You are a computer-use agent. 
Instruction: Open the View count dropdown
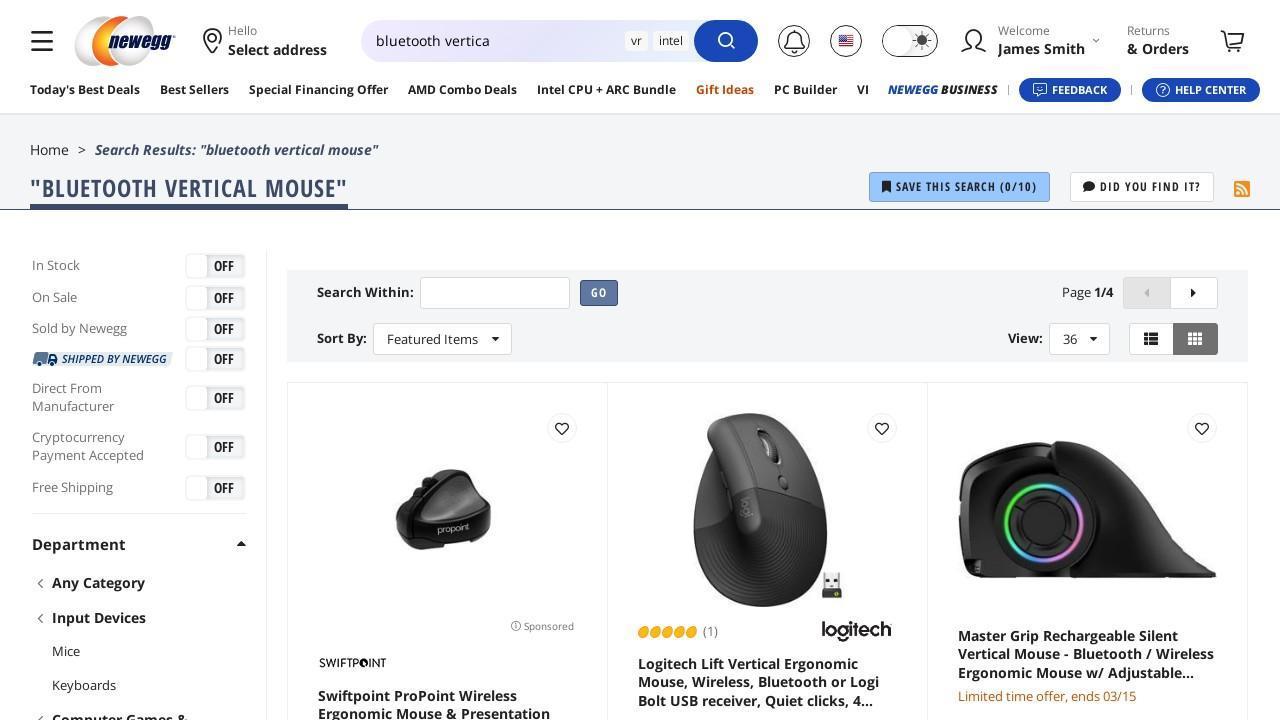pos(1079,339)
